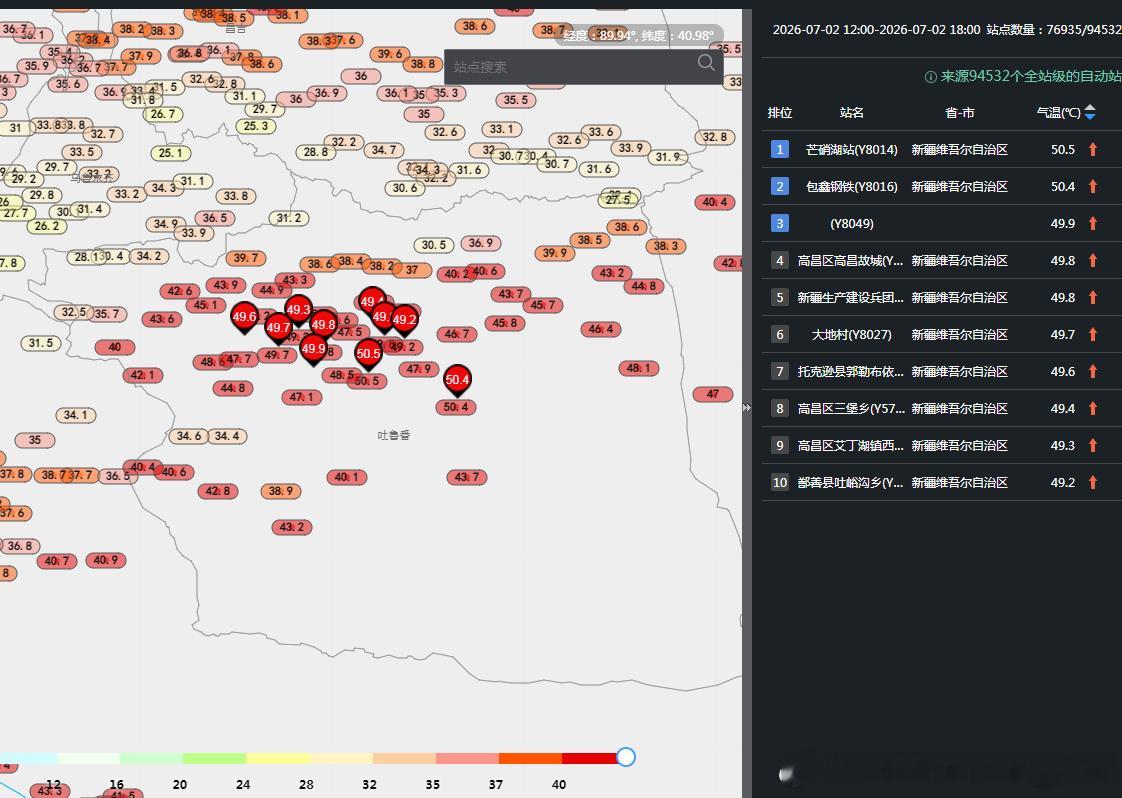
Task: Click the 站点数量 station count text
Action: [x=1053, y=30]
